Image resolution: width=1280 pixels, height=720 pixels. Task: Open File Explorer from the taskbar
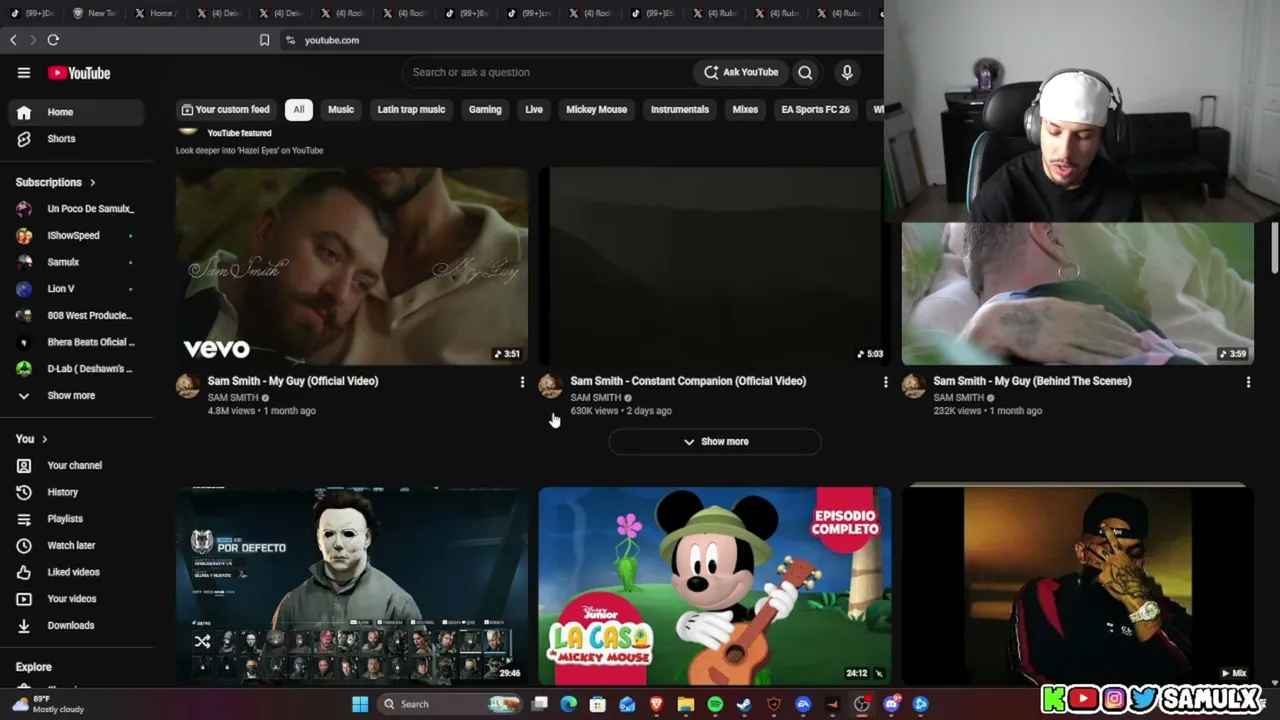click(x=686, y=704)
